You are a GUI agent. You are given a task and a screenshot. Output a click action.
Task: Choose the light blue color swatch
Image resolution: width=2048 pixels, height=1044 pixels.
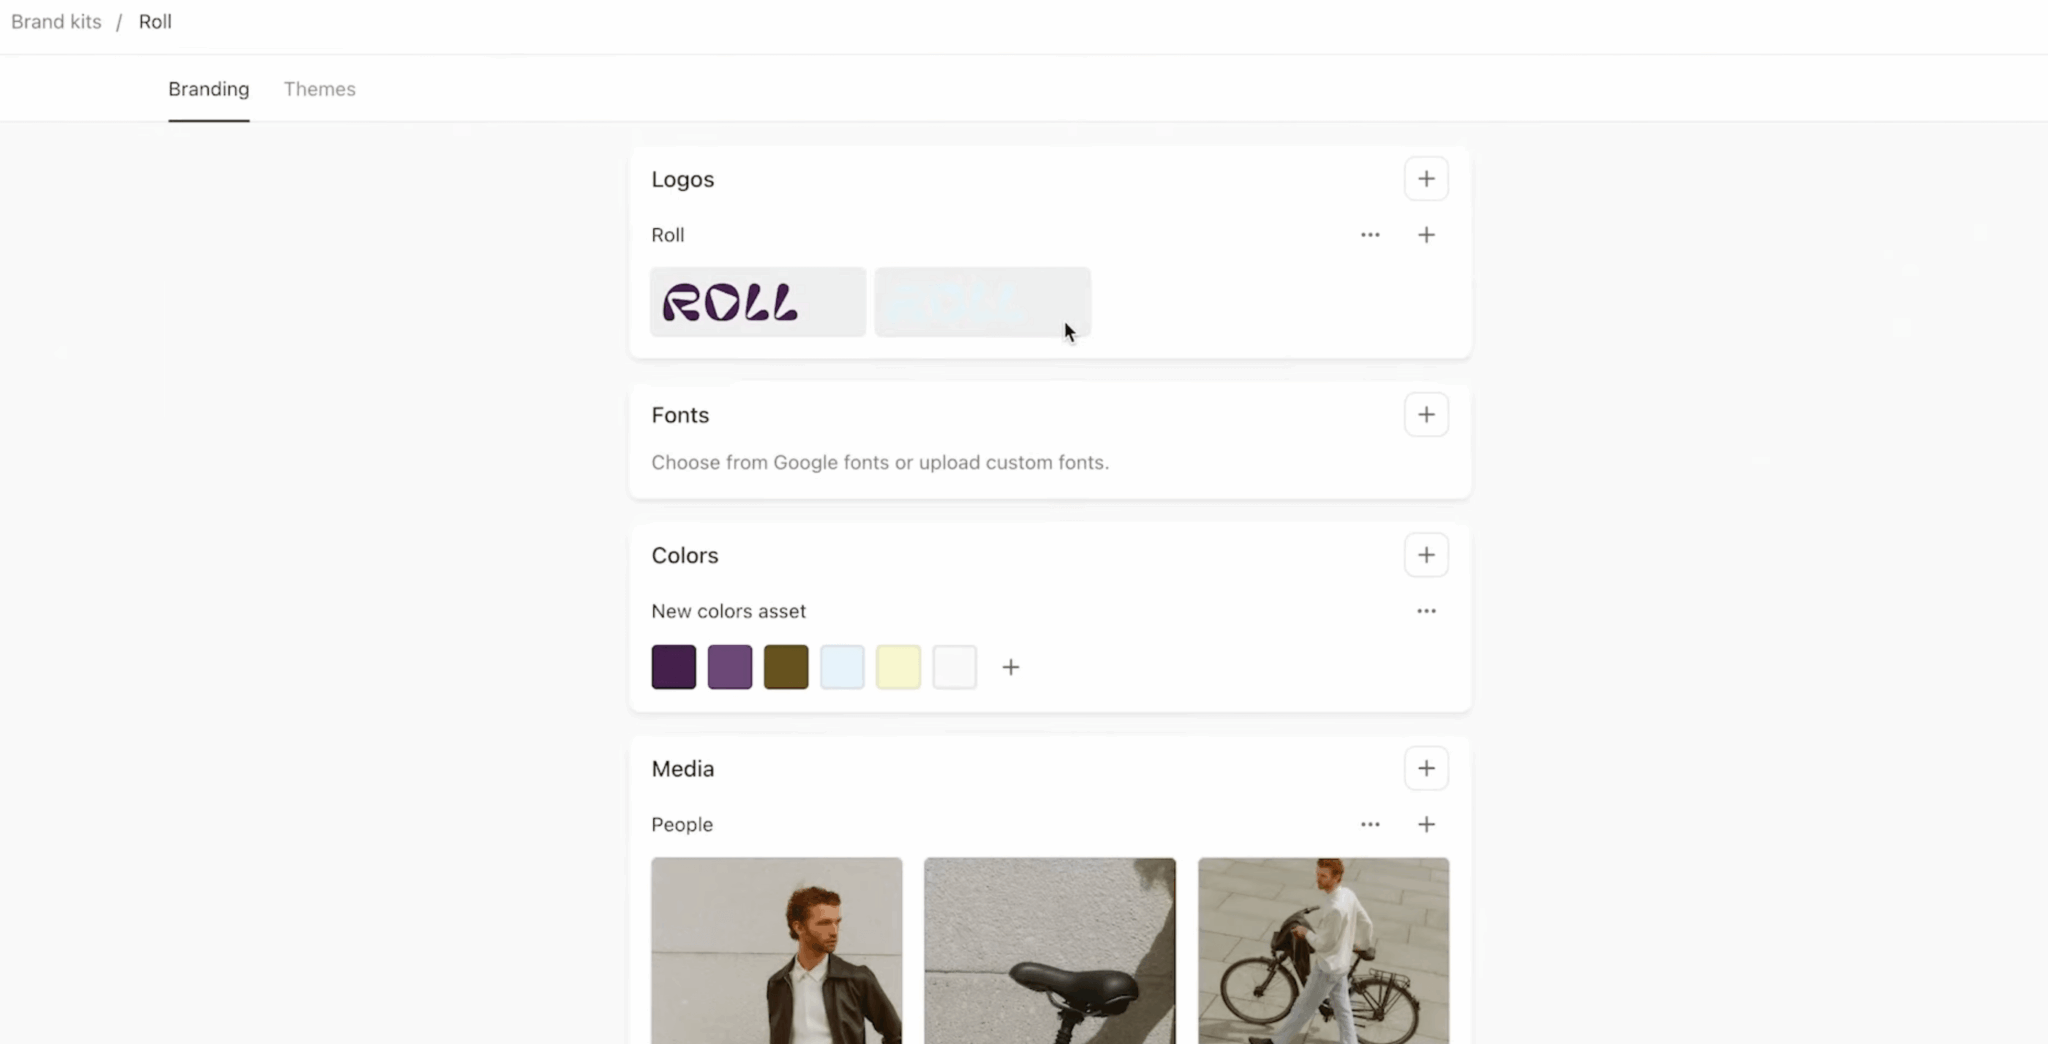[x=842, y=667]
